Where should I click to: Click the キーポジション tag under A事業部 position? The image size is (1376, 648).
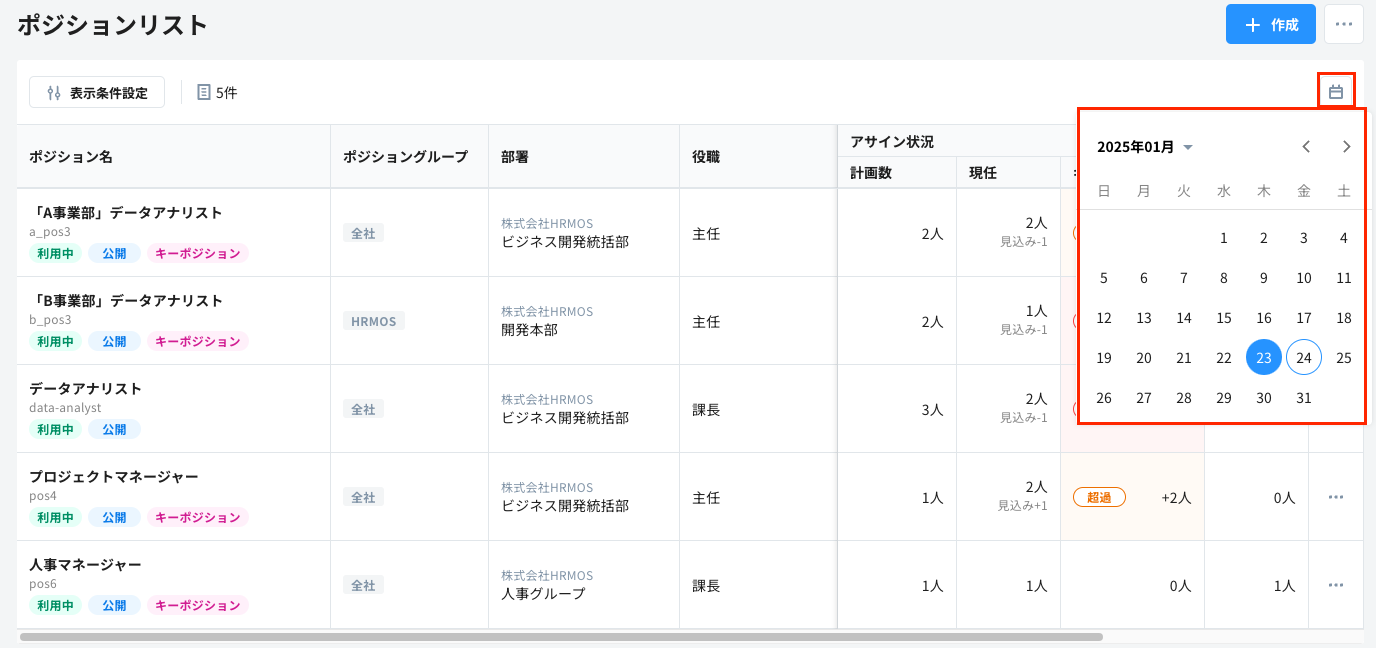[x=197, y=253]
